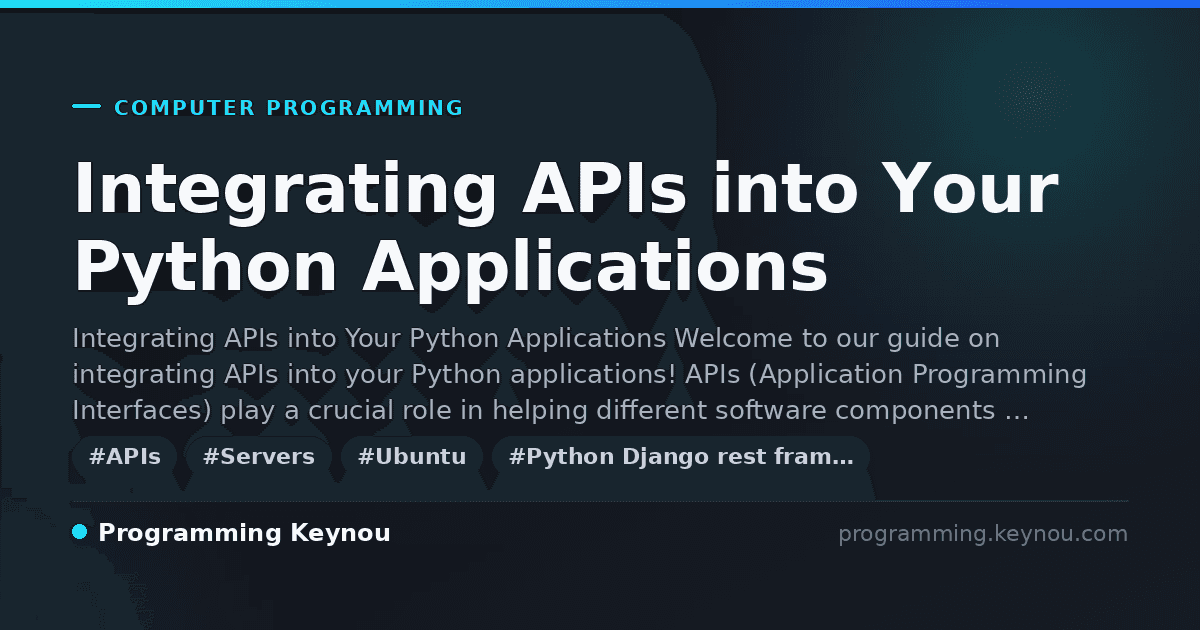Image resolution: width=1200 pixels, height=630 pixels.
Task: Open the programming.keynou.com link
Action: [x=983, y=534]
